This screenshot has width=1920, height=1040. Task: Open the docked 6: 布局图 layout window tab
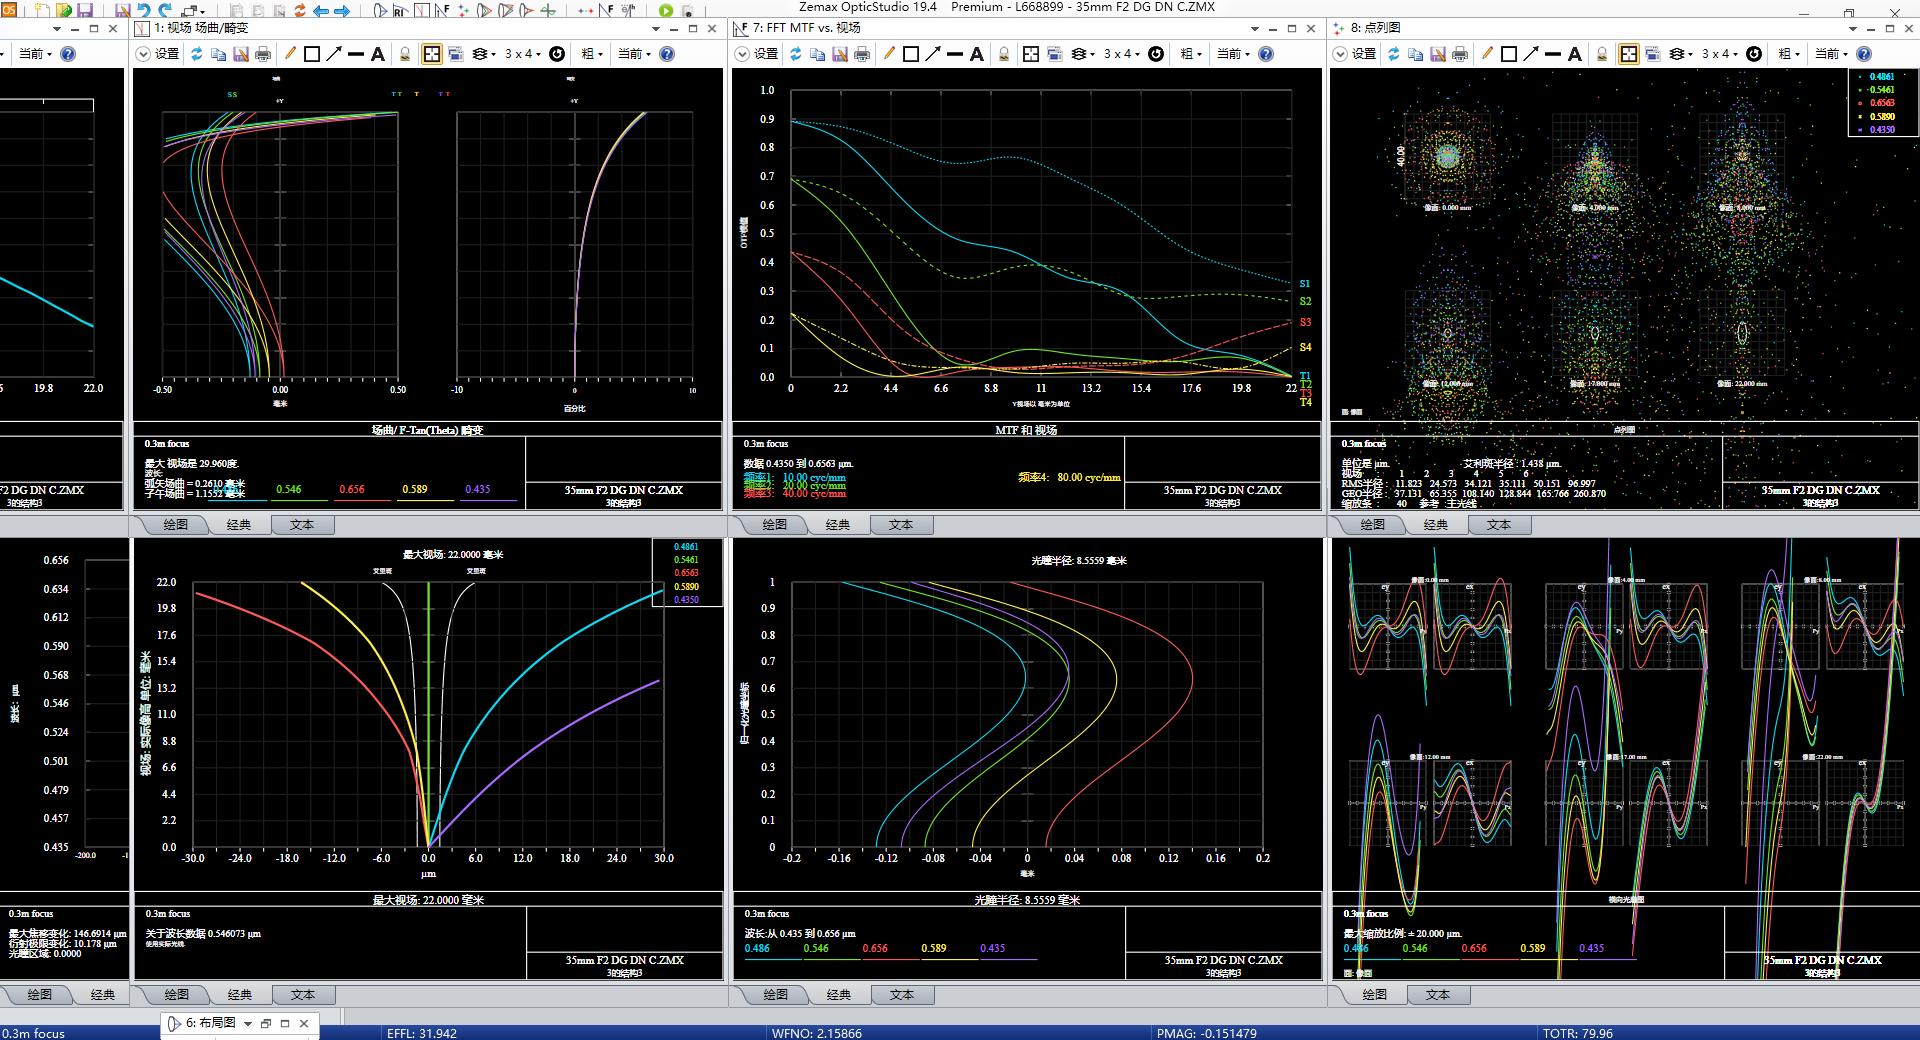click(211, 1023)
